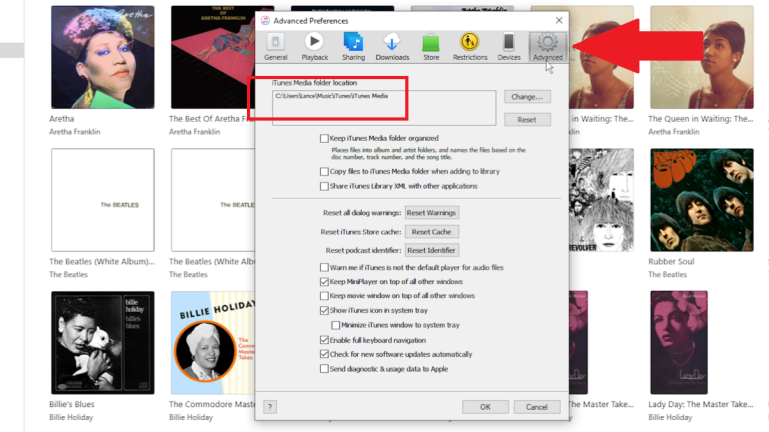Open the first White Album cover
769x432 pixels.
click(103, 200)
